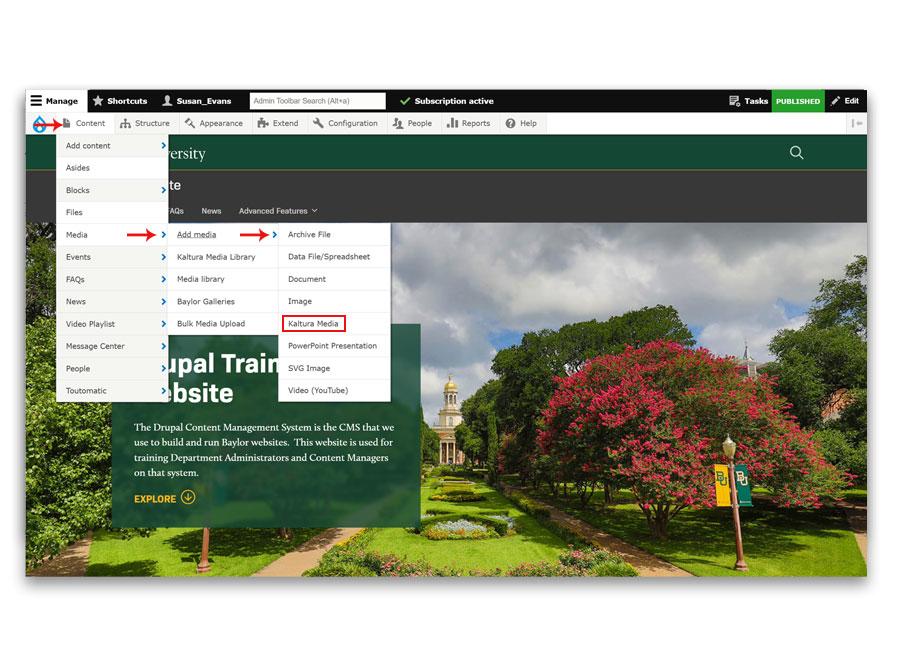The image size is (900, 650).
Task: Toggle the Manage hamburger menu
Action: (36, 100)
